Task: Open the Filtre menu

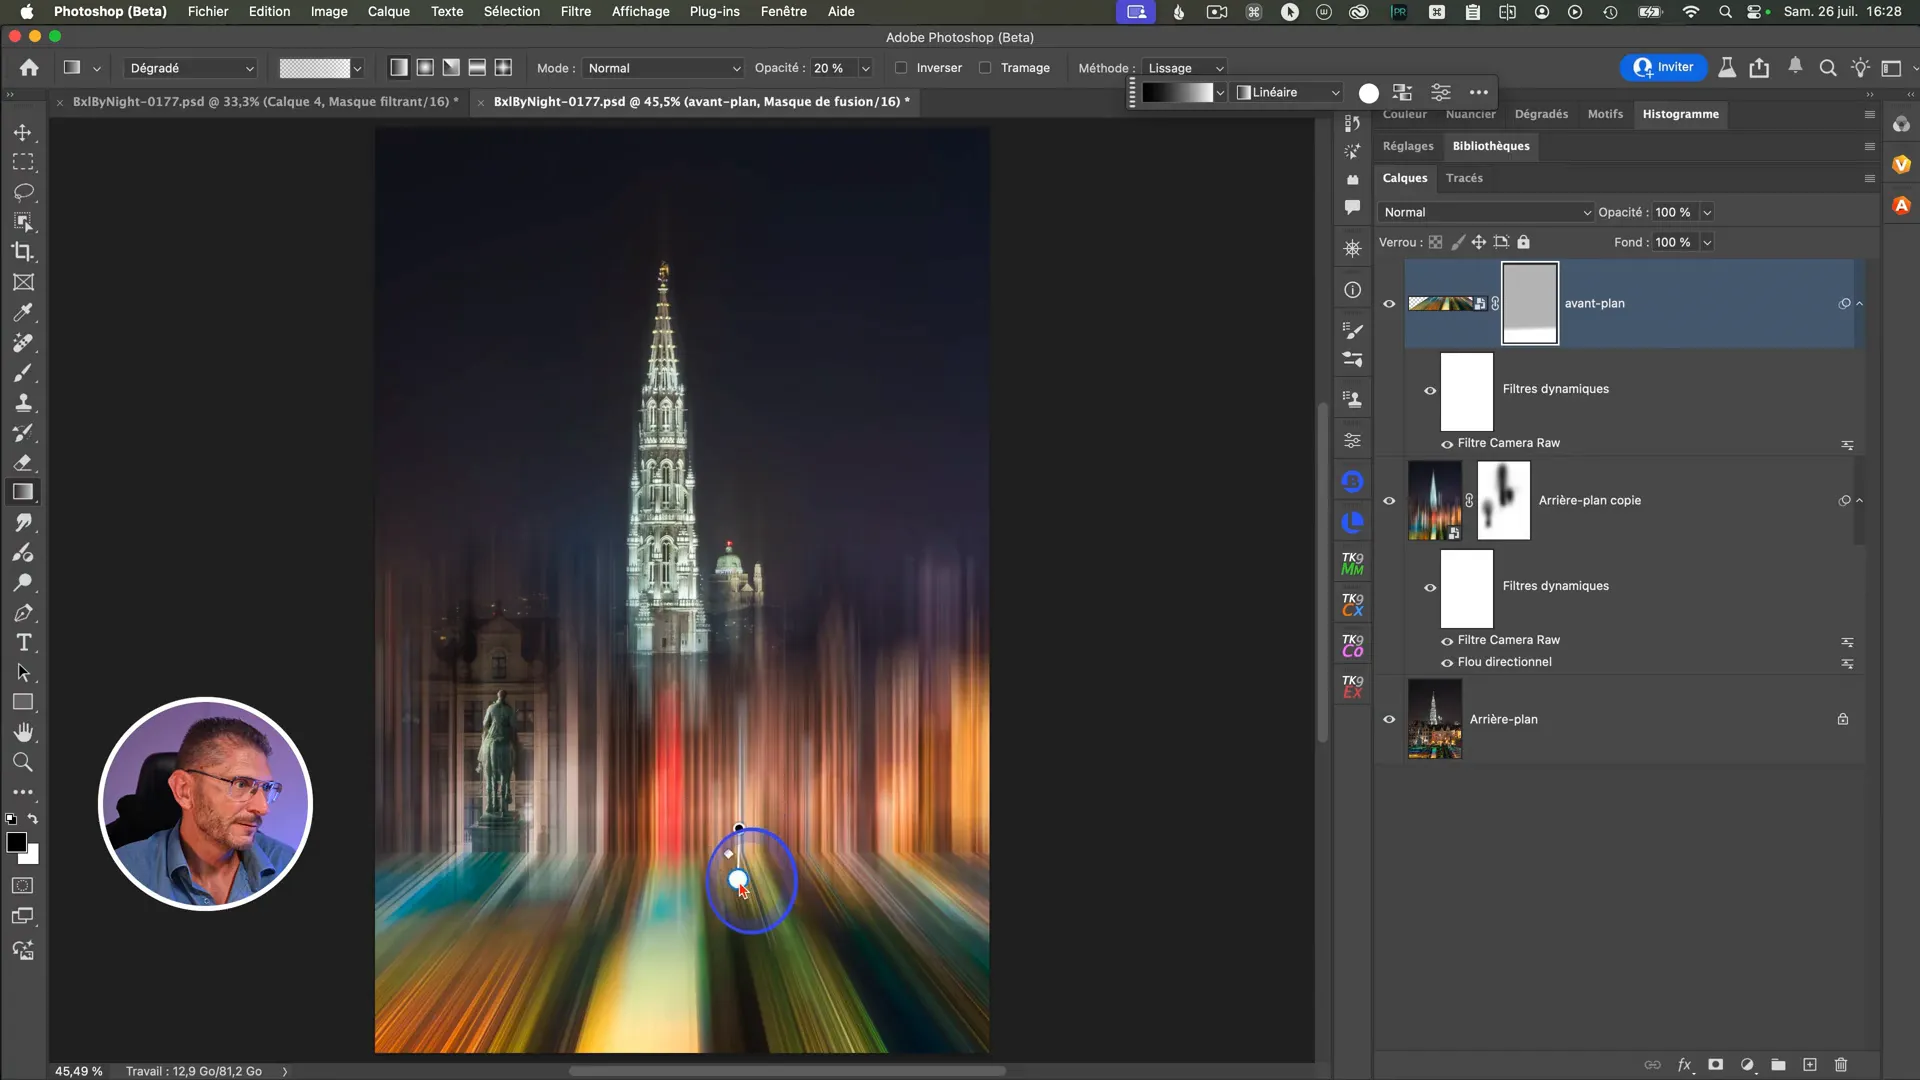Action: click(x=575, y=11)
